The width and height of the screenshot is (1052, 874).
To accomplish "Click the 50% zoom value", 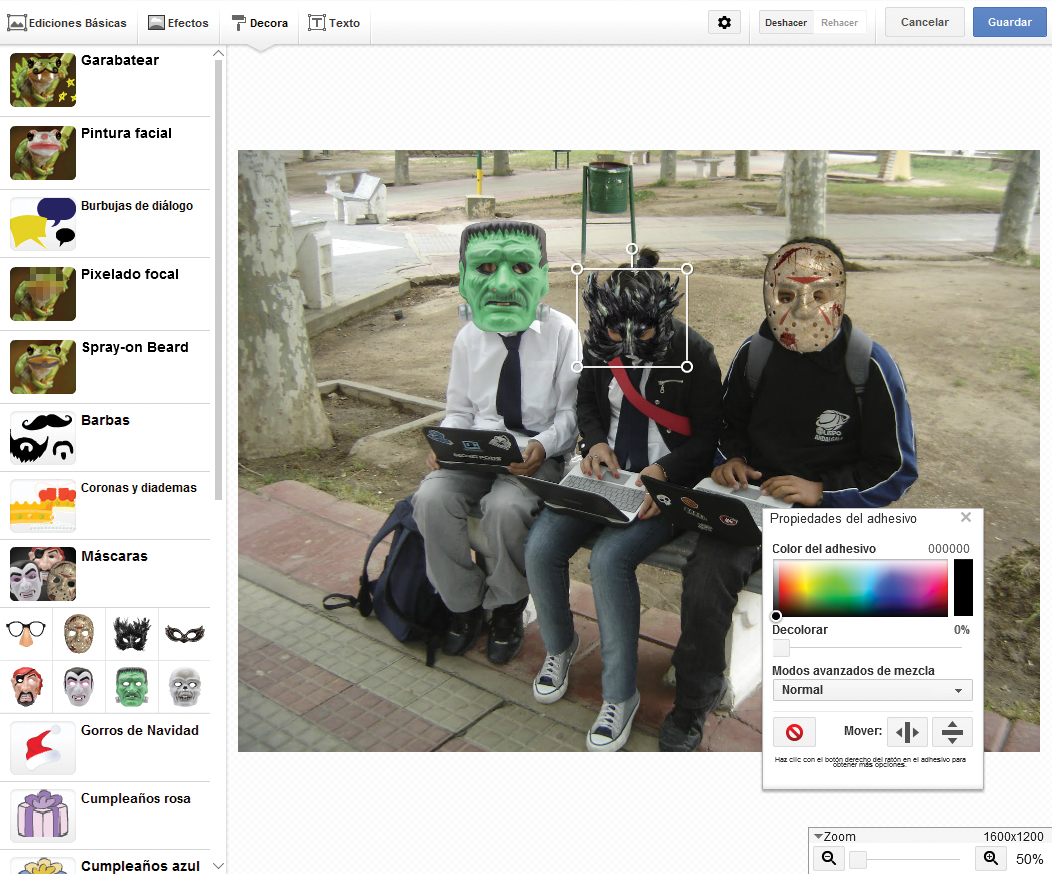I will (1029, 859).
